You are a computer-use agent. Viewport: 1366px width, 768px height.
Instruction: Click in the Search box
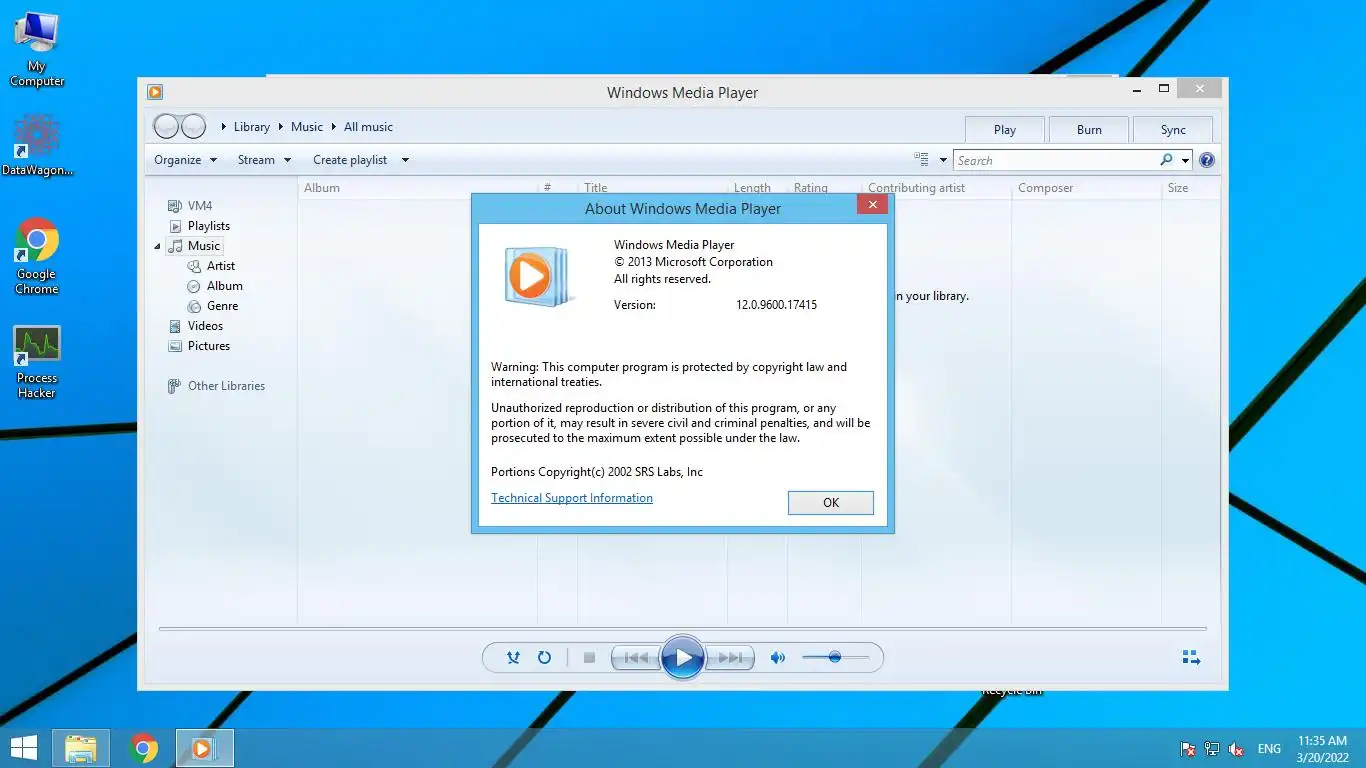[1055, 160]
